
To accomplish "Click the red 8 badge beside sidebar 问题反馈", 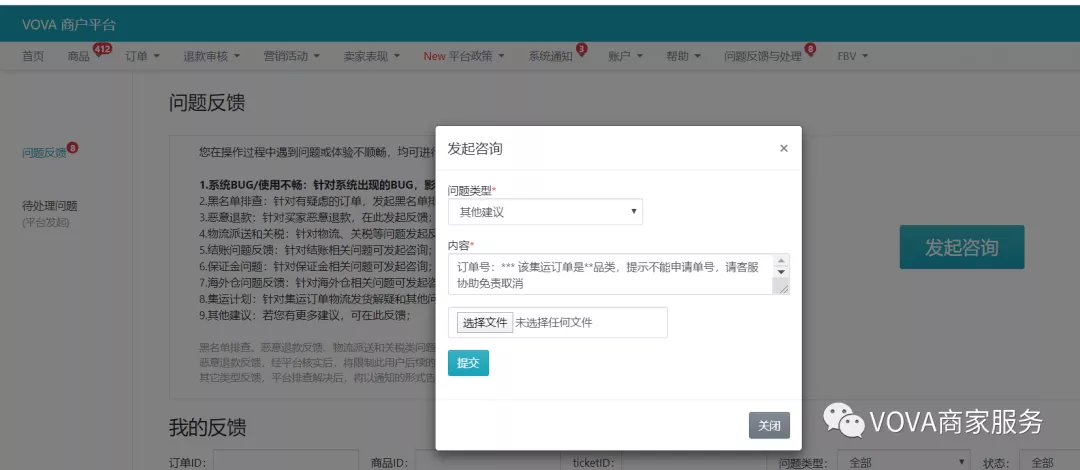I will [73, 147].
